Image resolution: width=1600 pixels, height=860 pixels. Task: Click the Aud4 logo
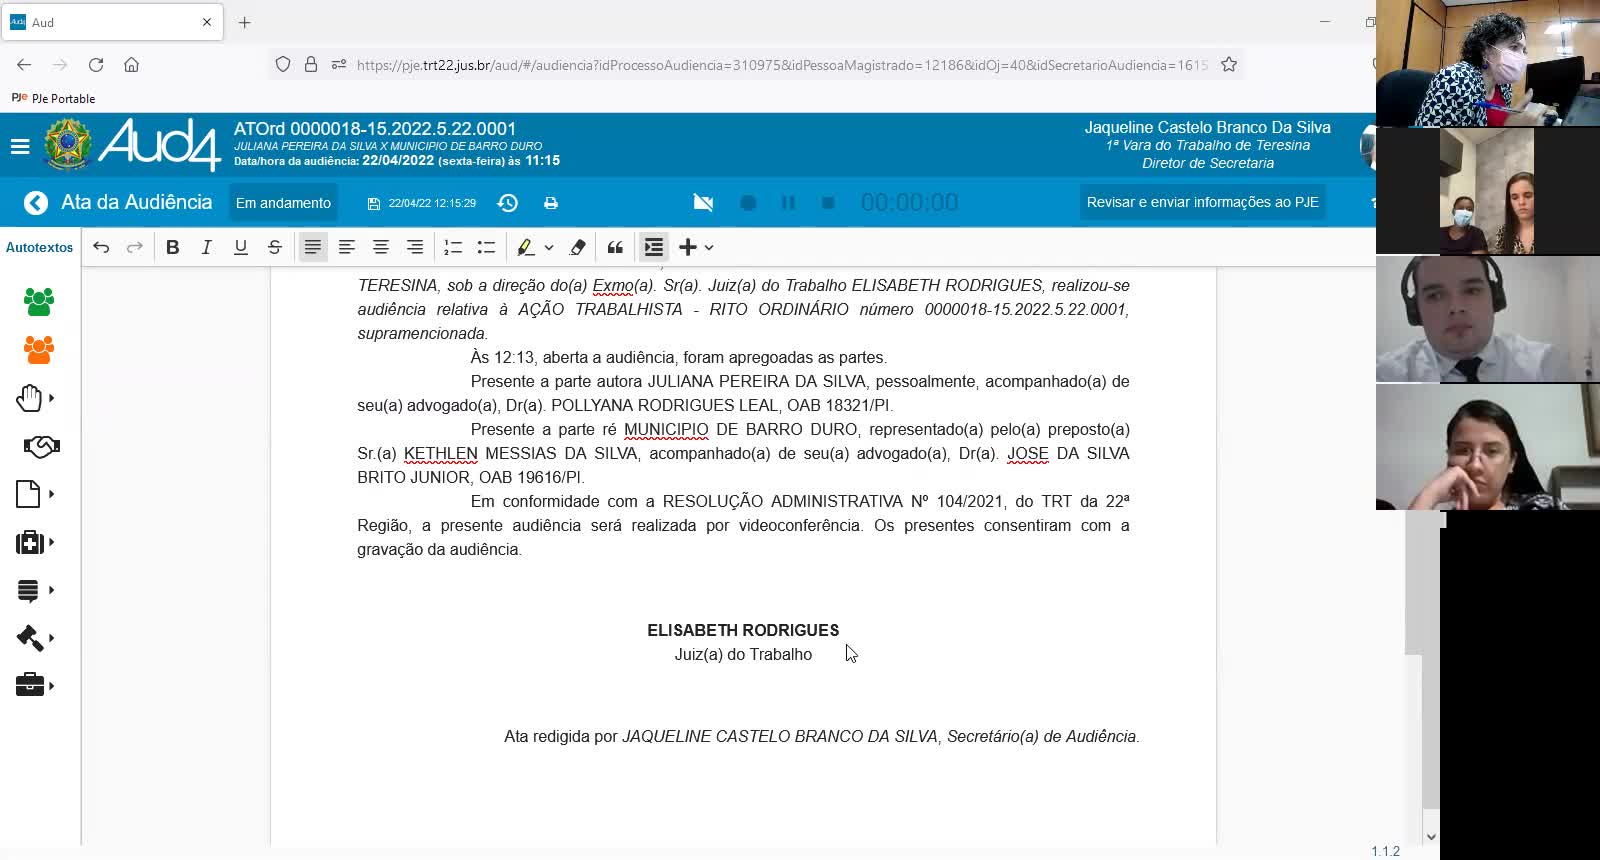[x=159, y=145]
